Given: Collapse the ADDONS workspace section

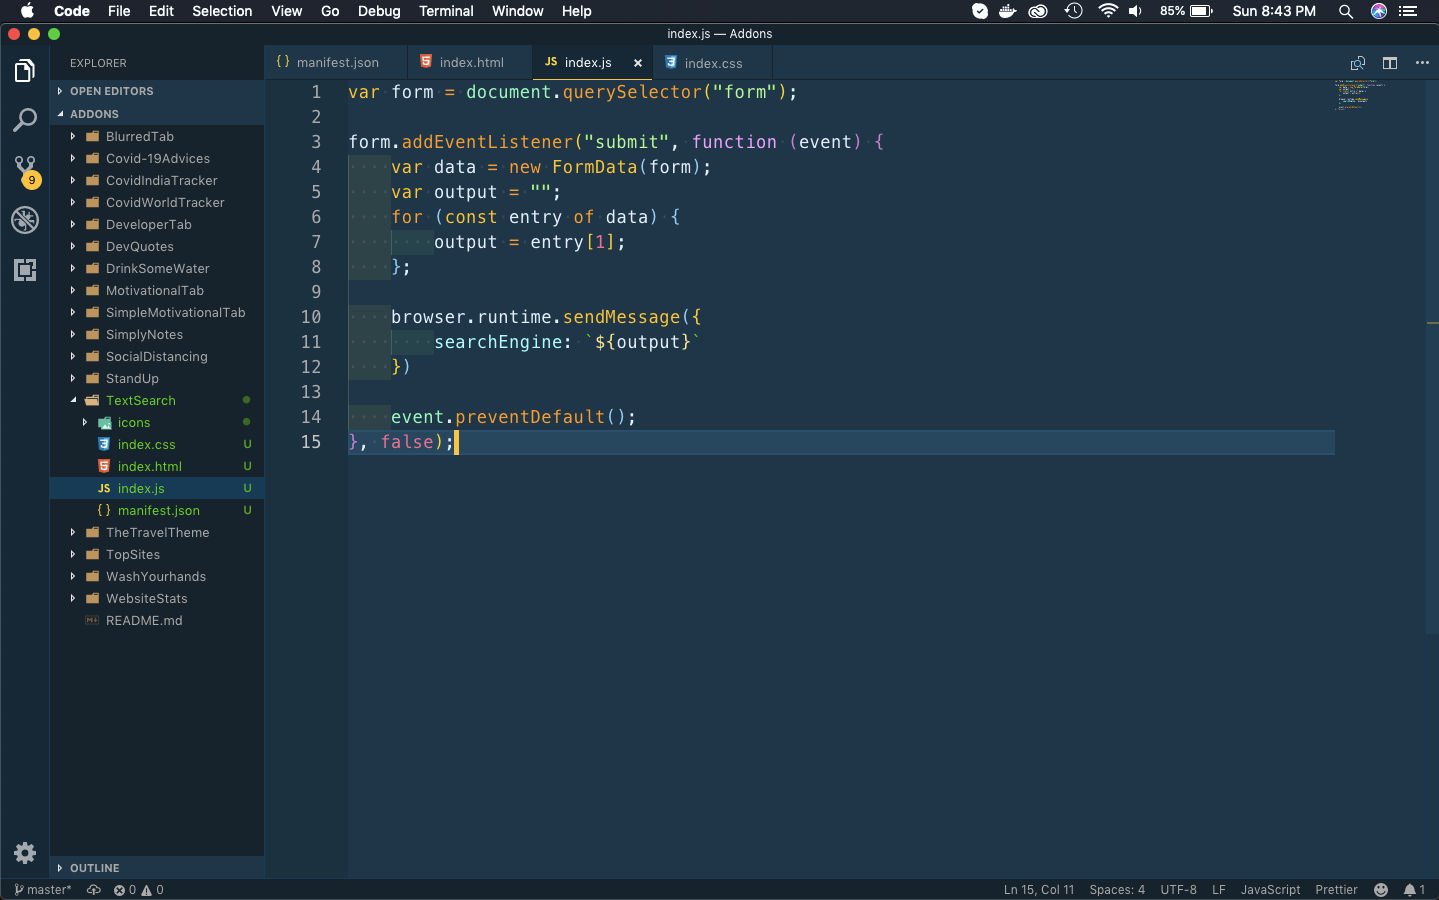Looking at the screenshot, I should 157,114.
